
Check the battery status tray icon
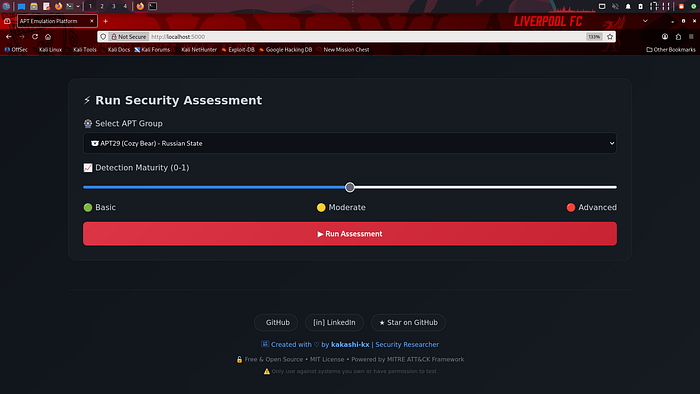click(641, 6)
